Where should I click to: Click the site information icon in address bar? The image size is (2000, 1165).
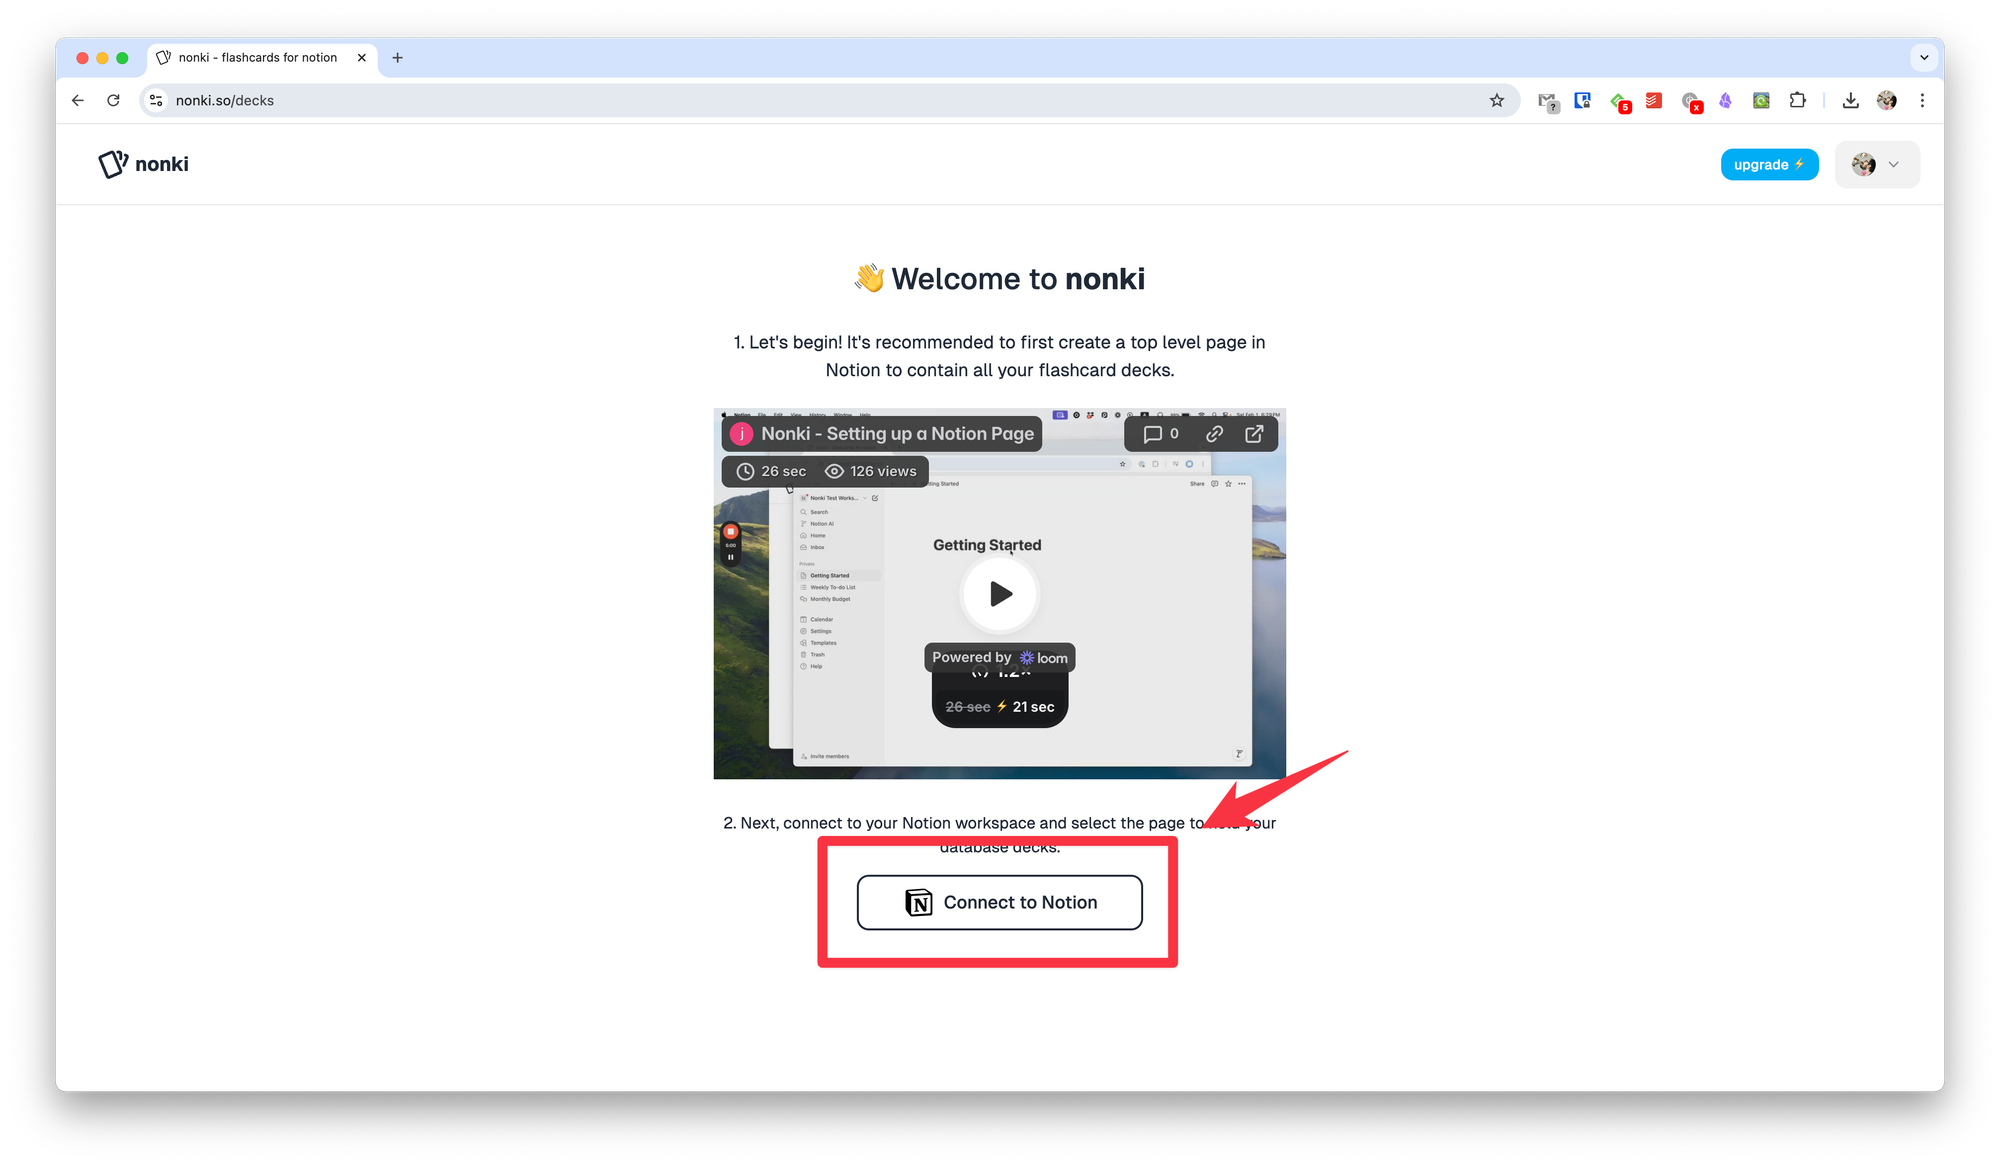pyautogui.click(x=156, y=100)
